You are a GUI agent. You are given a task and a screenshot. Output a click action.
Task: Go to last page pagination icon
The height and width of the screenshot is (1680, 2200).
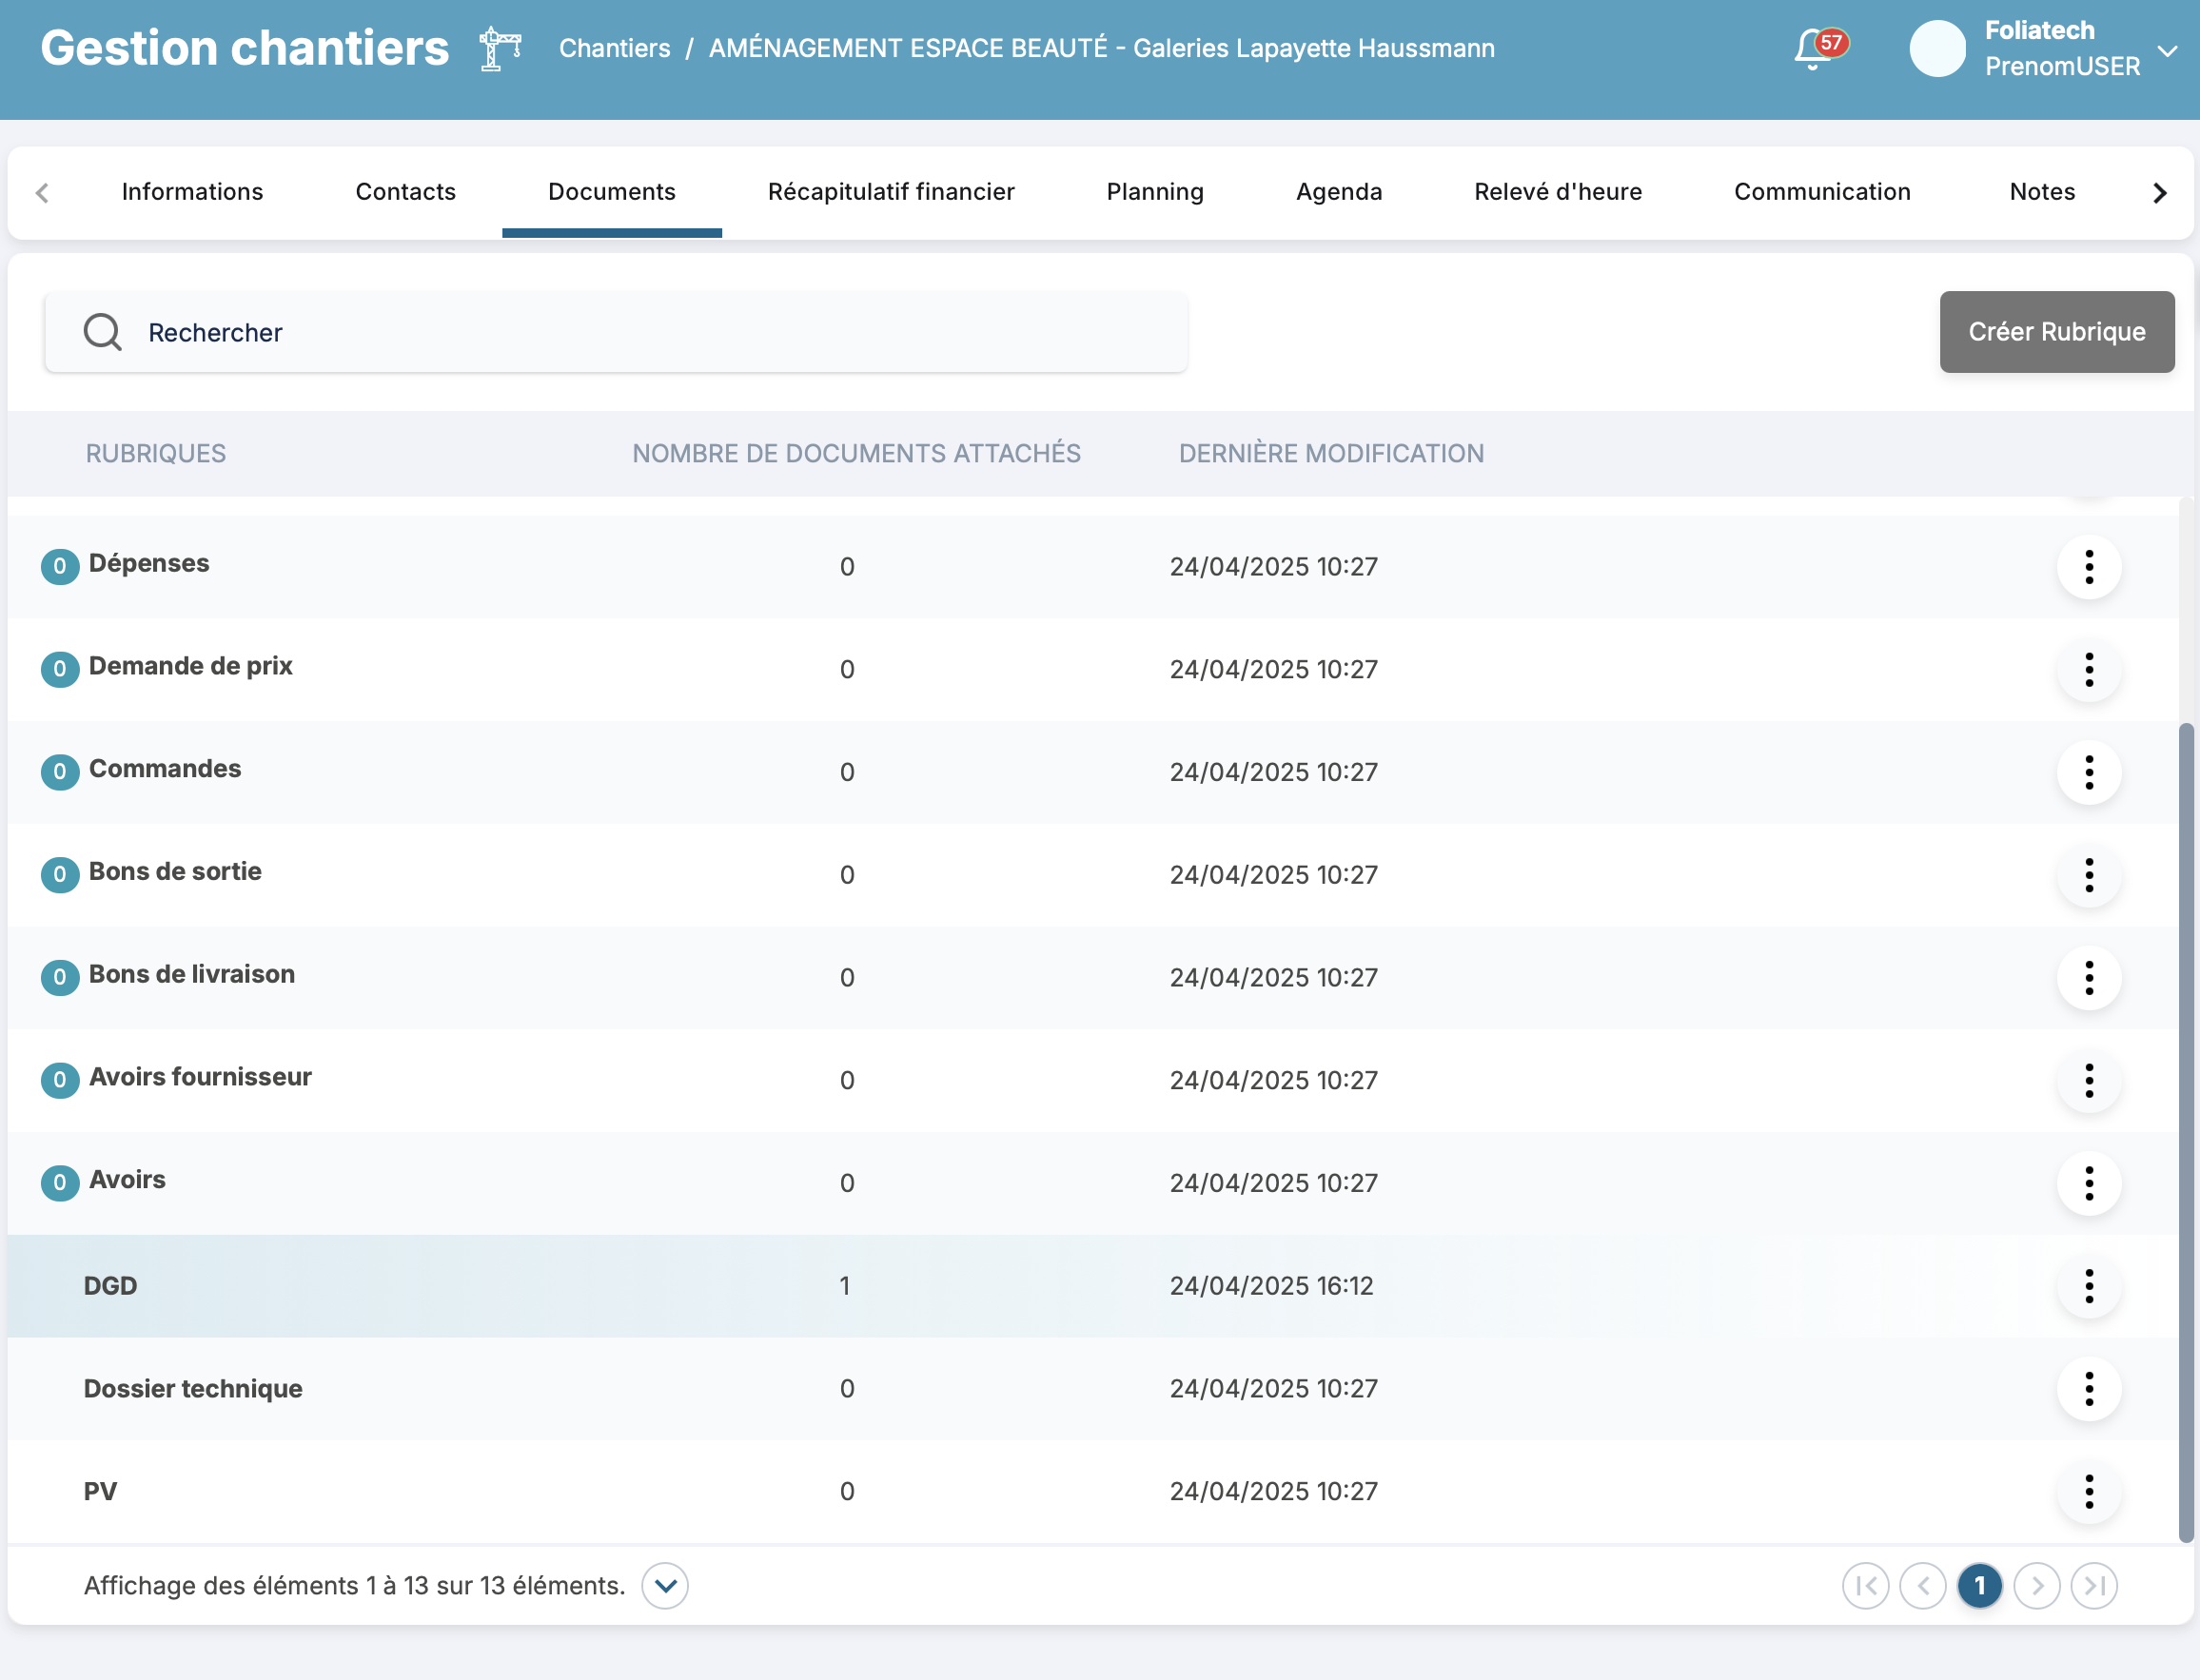(2094, 1586)
